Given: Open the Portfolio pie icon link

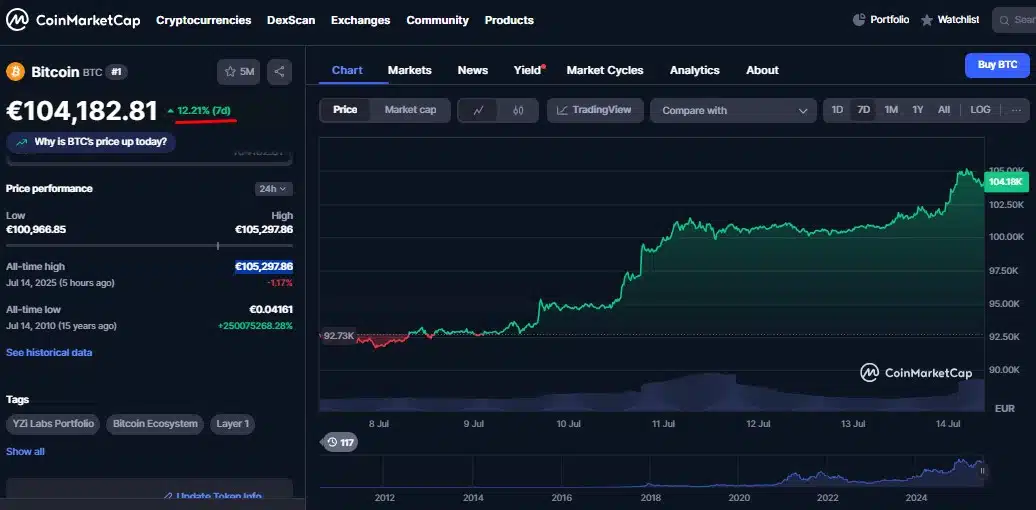Looking at the screenshot, I should tap(881, 20).
